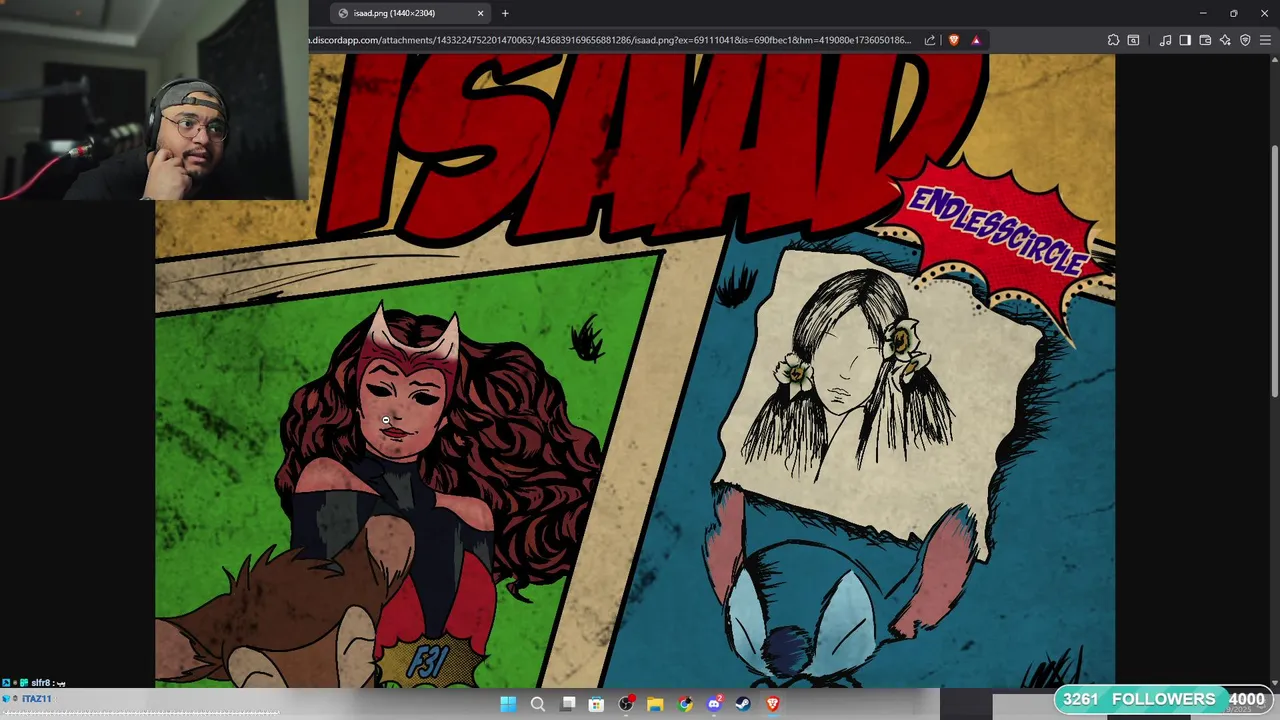Click the vertical page scrollbar thumb
Image resolution: width=1280 pixels, height=720 pixels.
click(x=1274, y=272)
